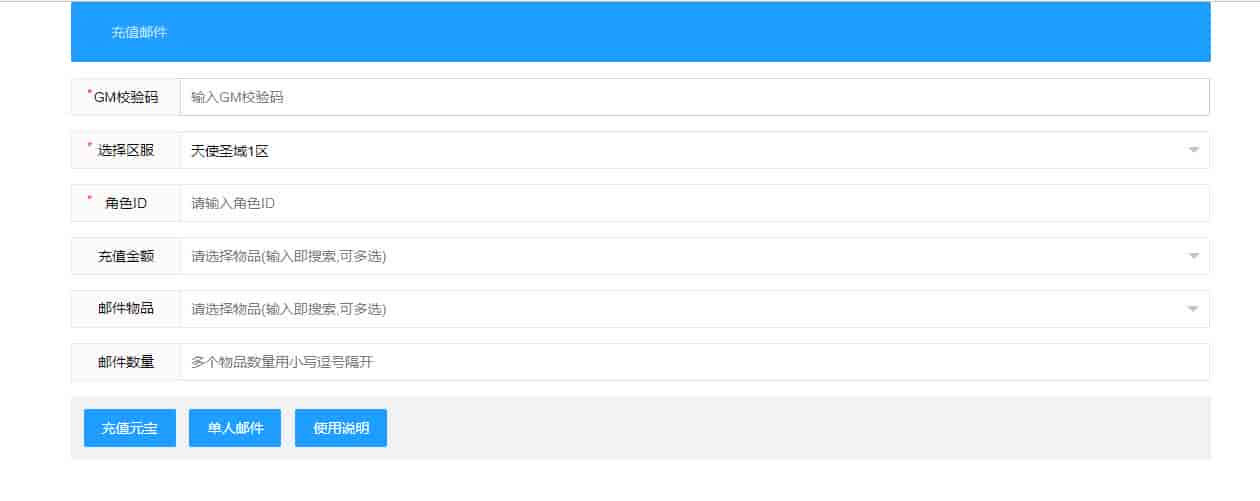Click the 邮件数量 quantity input field
The image size is (1260, 501).
[x=694, y=362]
